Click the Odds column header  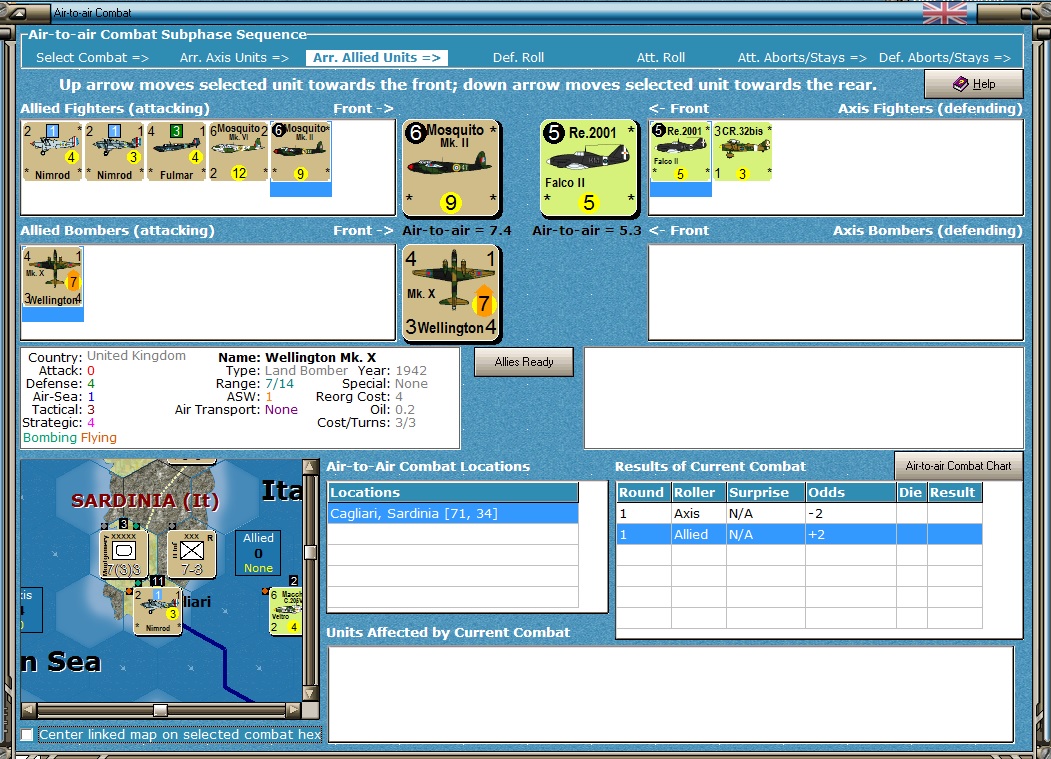[x=851, y=492]
